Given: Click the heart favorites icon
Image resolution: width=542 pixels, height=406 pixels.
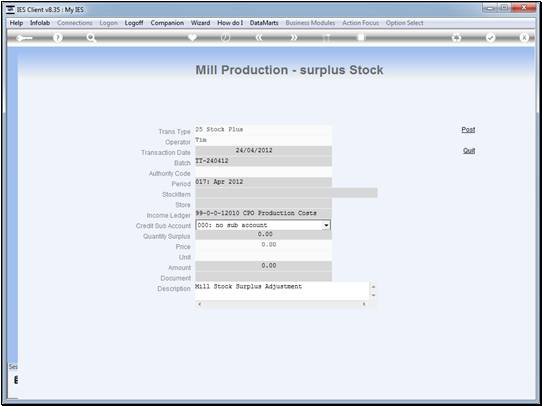Looking at the screenshot, I should pyautogui.click(x=192, y=37).
